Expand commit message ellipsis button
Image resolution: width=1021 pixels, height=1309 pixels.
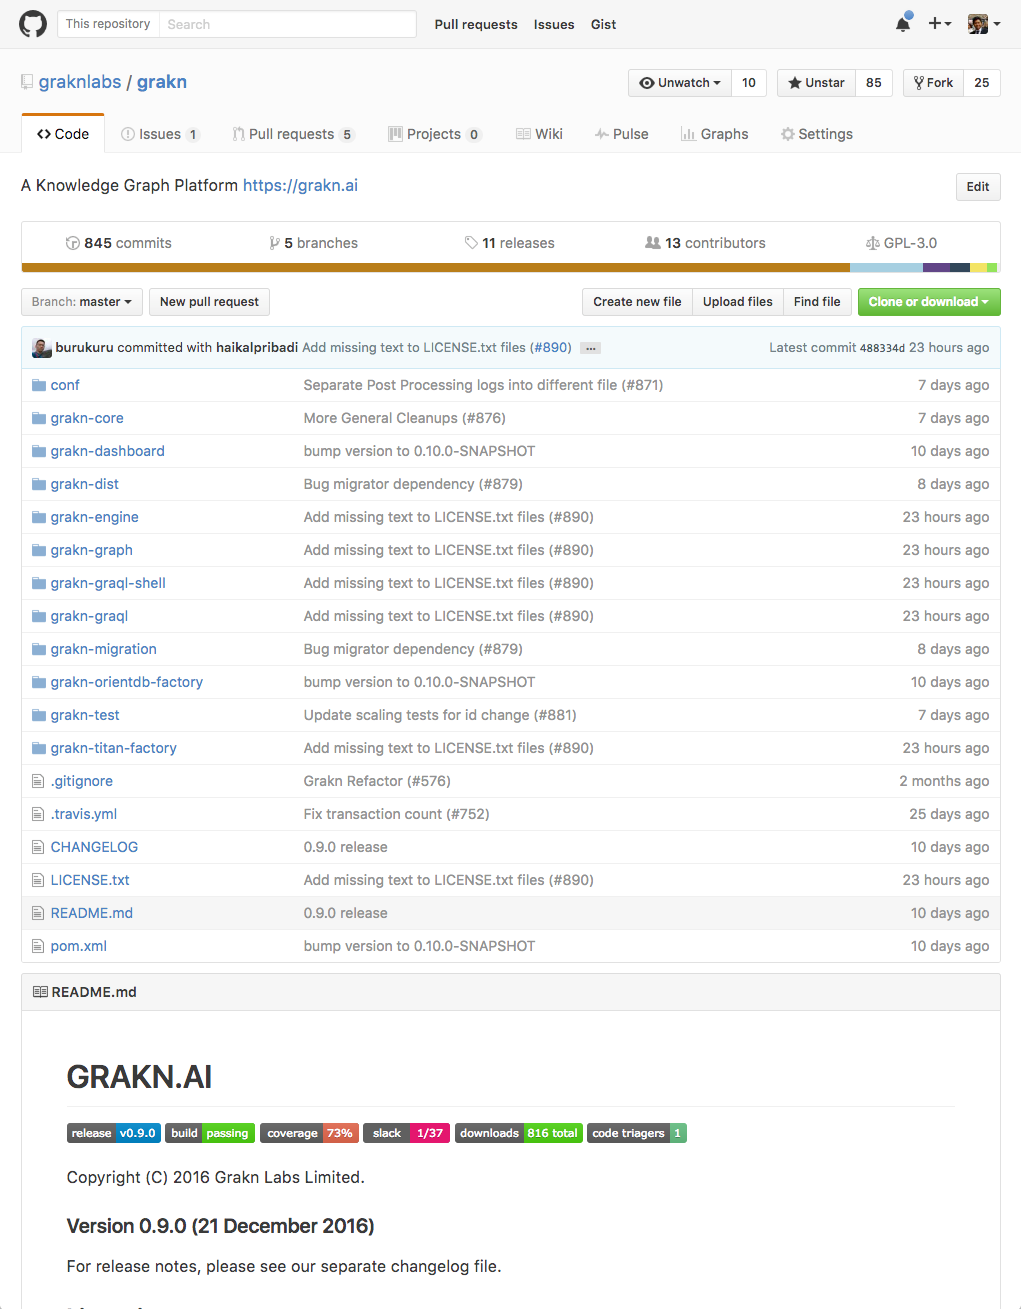(591, 348)
